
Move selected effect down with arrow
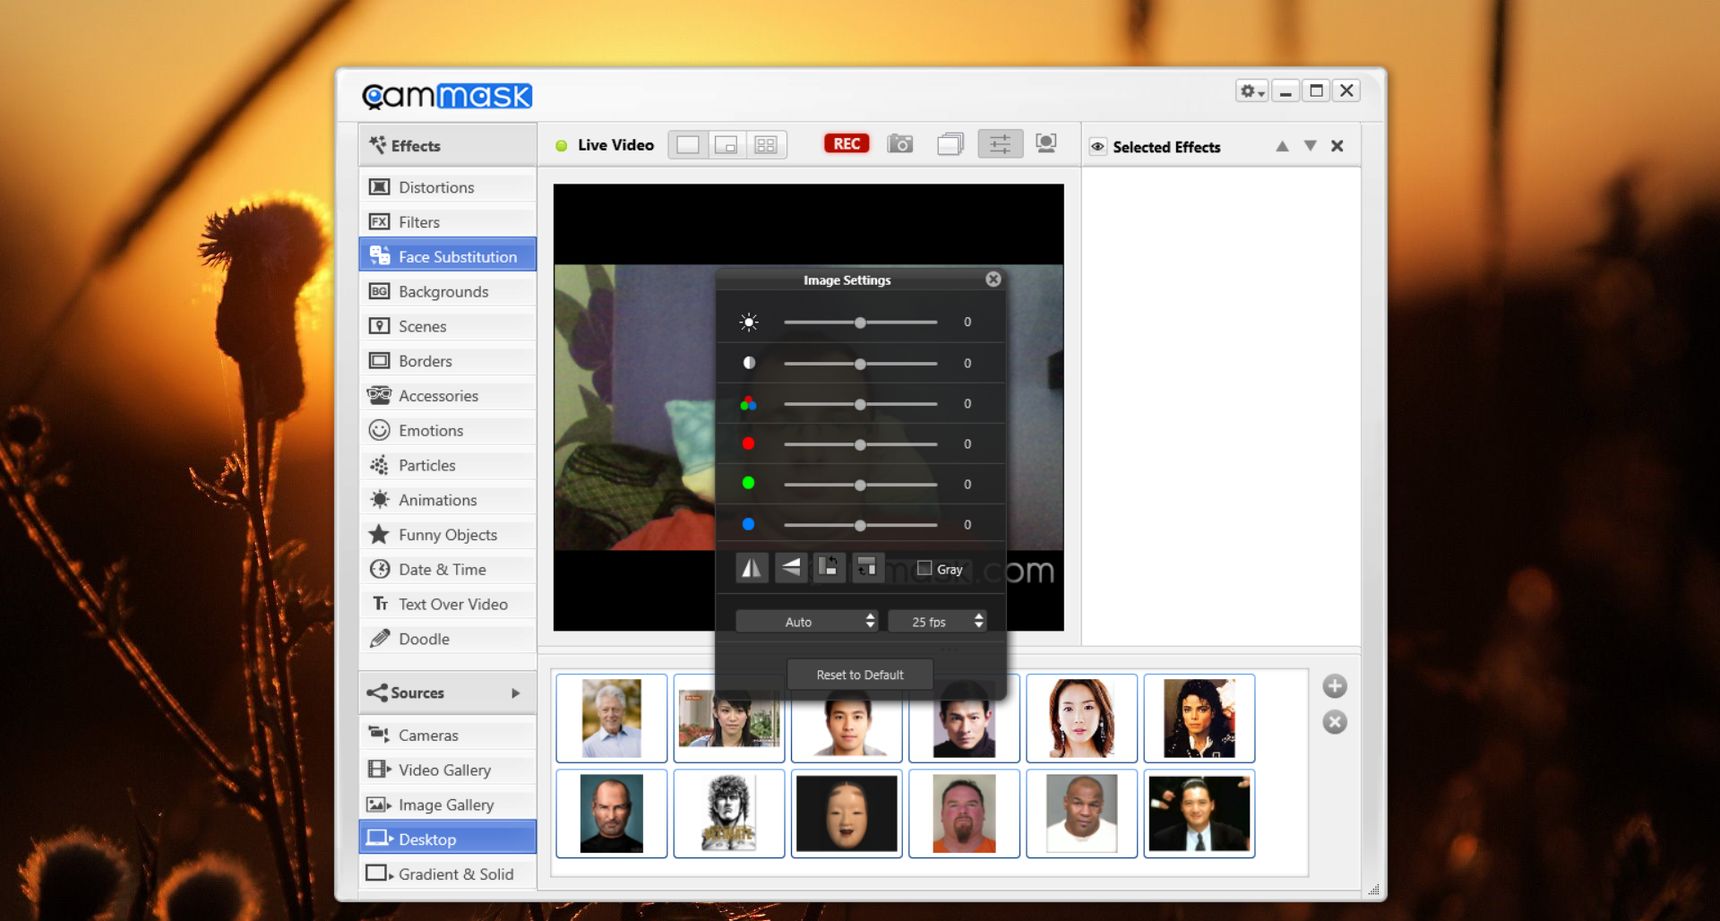point(1310,146)
